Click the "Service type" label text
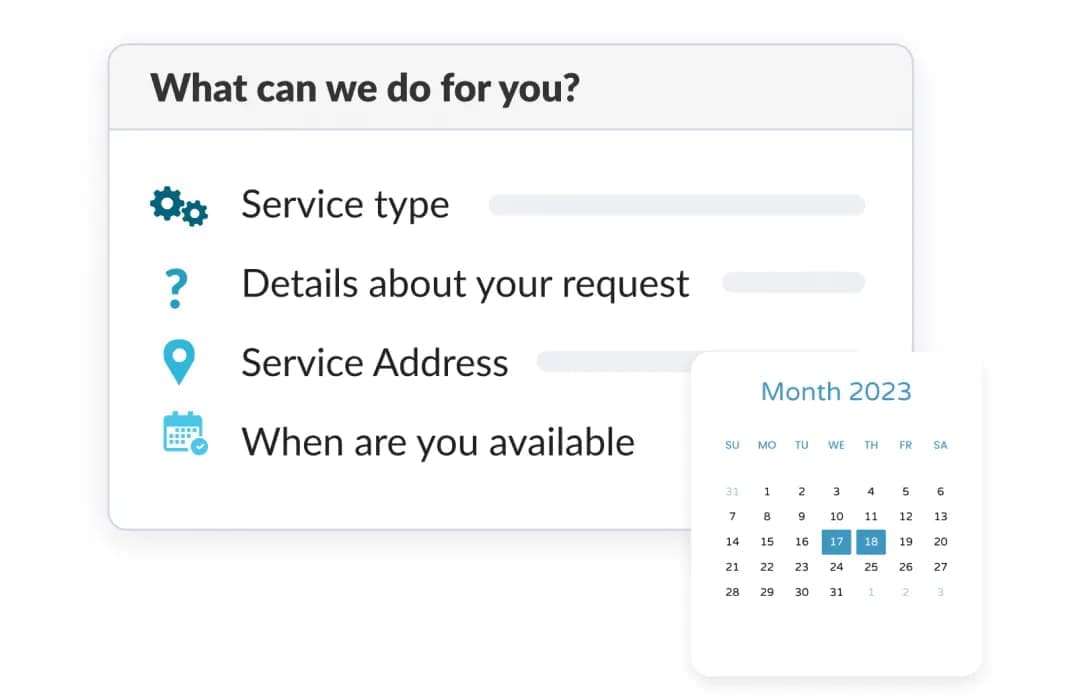 [345, 205]
